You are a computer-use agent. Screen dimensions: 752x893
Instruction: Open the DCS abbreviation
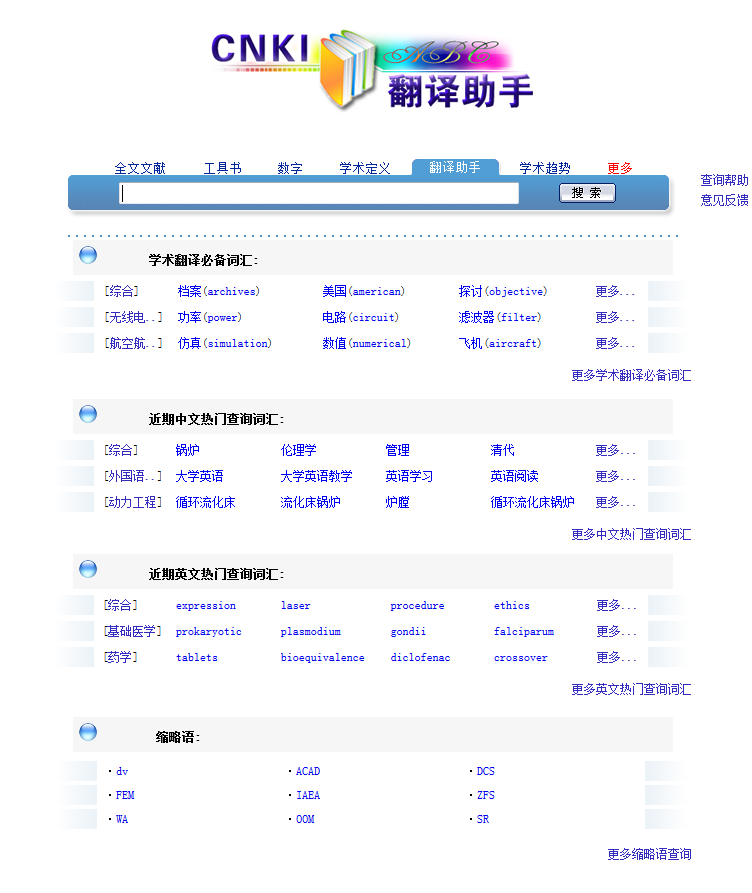(485, 771)
